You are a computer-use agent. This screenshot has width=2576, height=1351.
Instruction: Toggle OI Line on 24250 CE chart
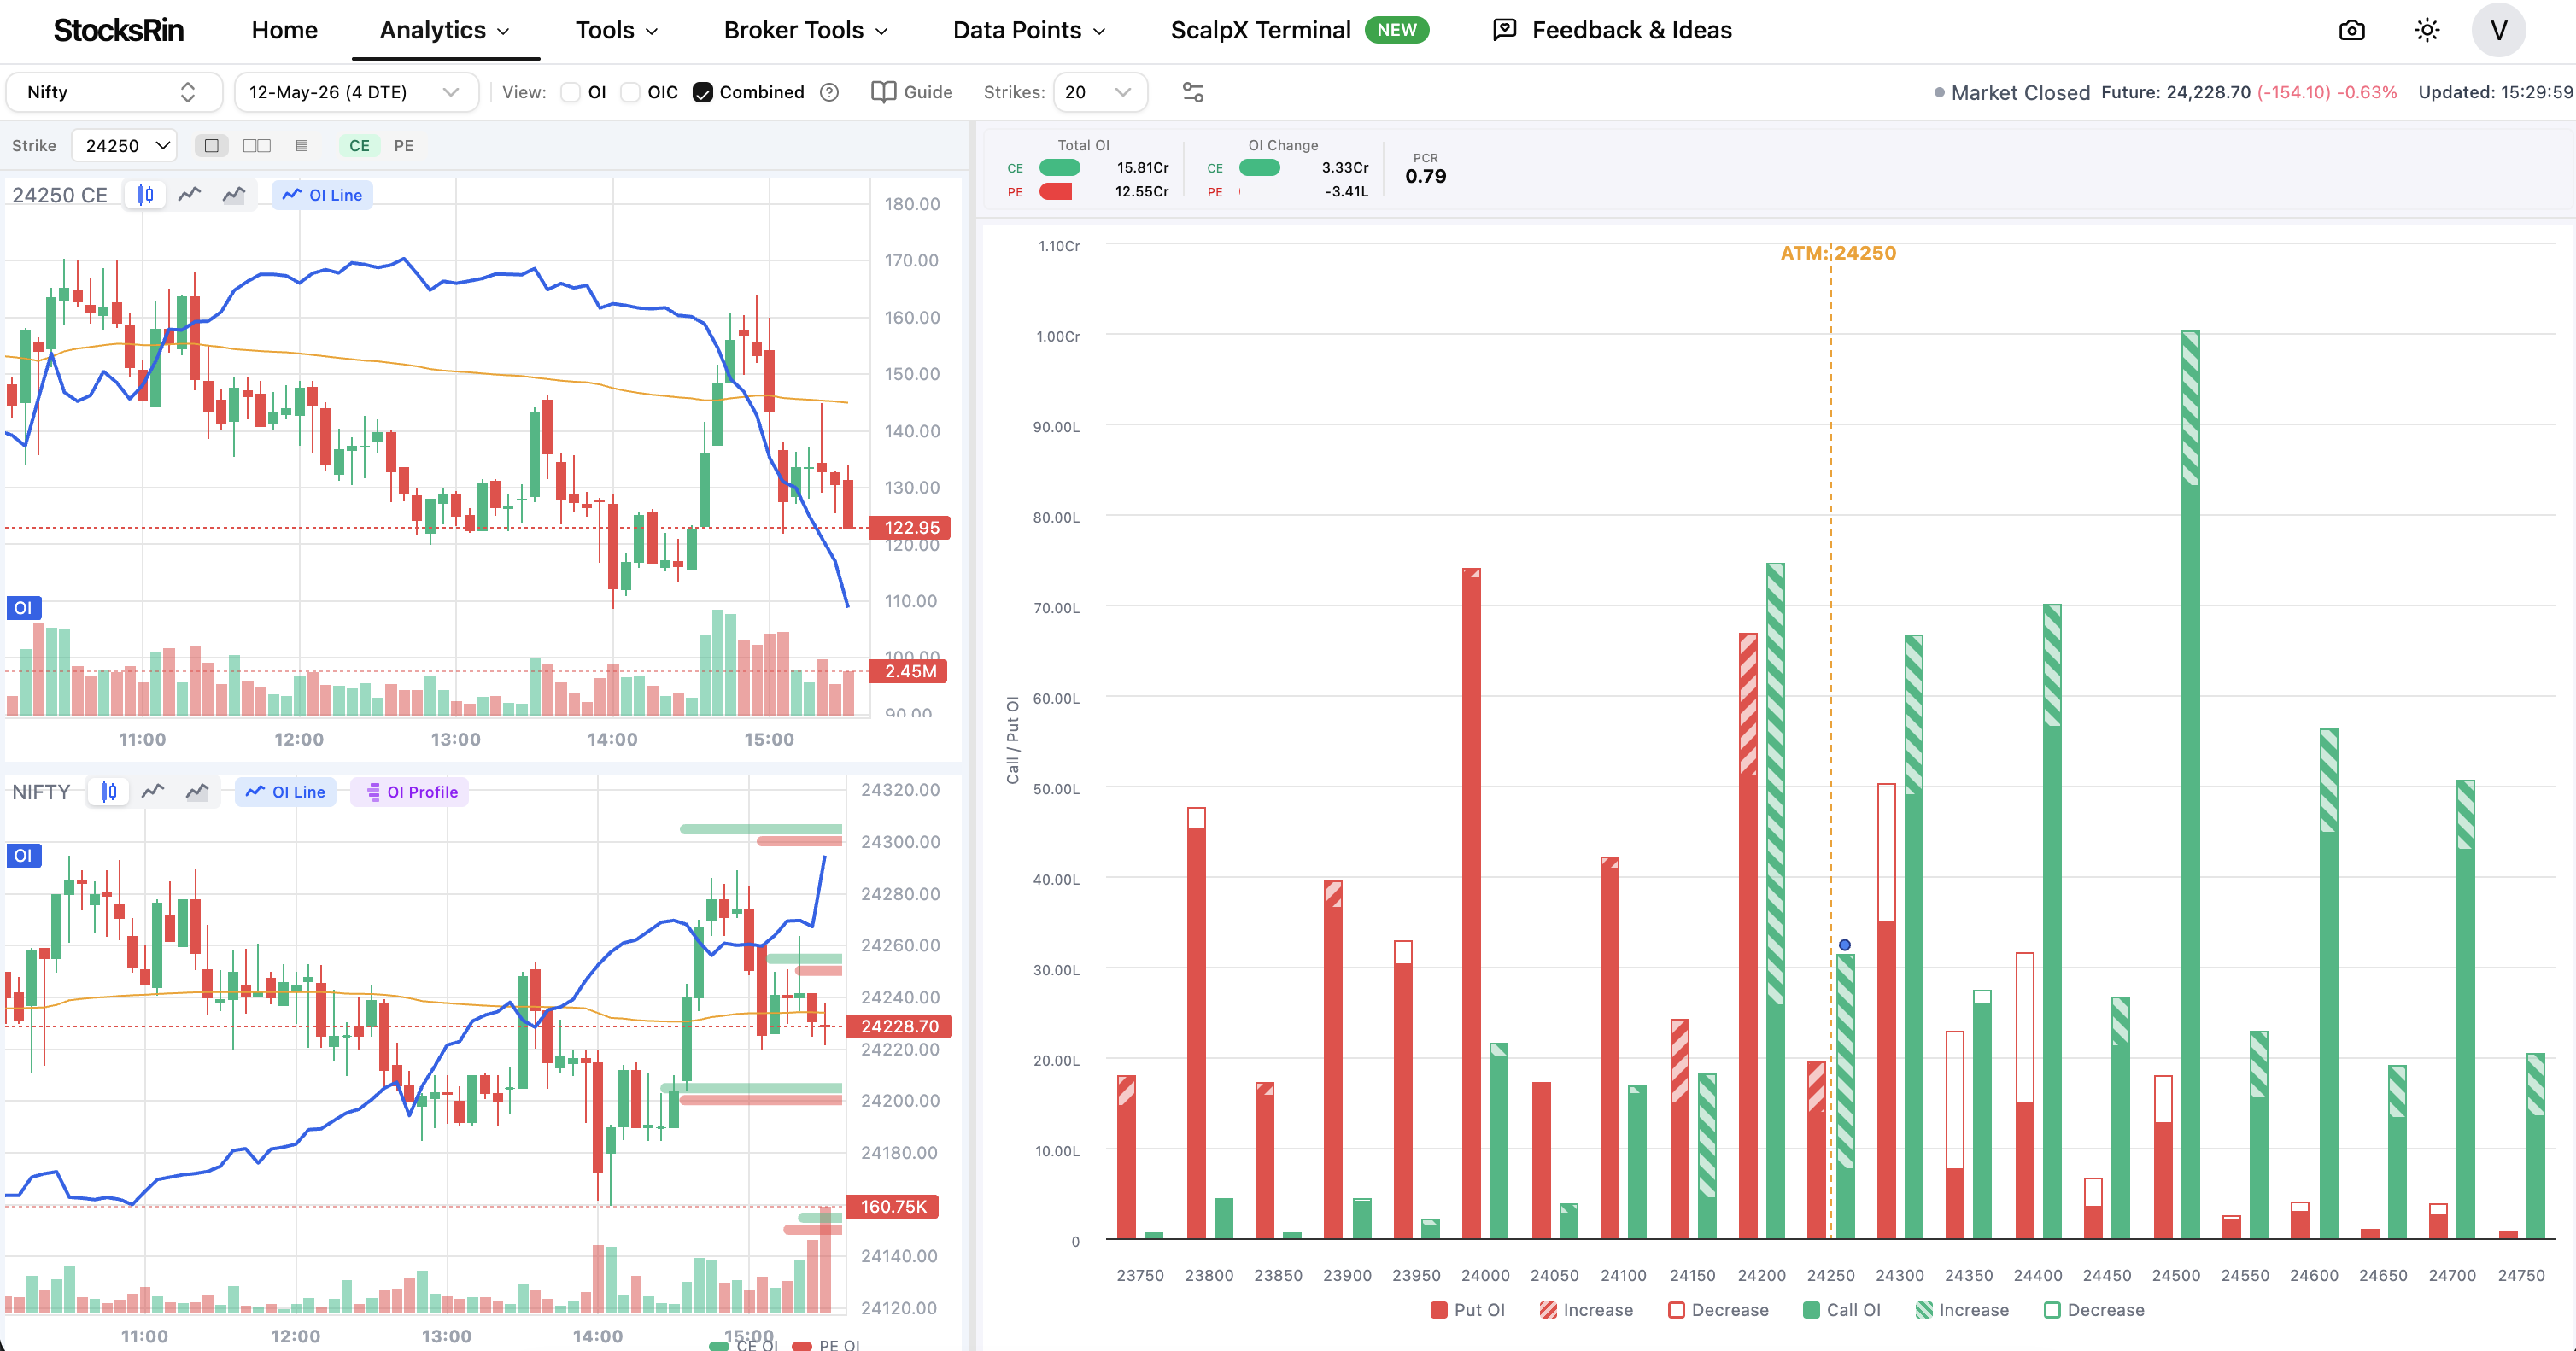click(x=323, y=194)
